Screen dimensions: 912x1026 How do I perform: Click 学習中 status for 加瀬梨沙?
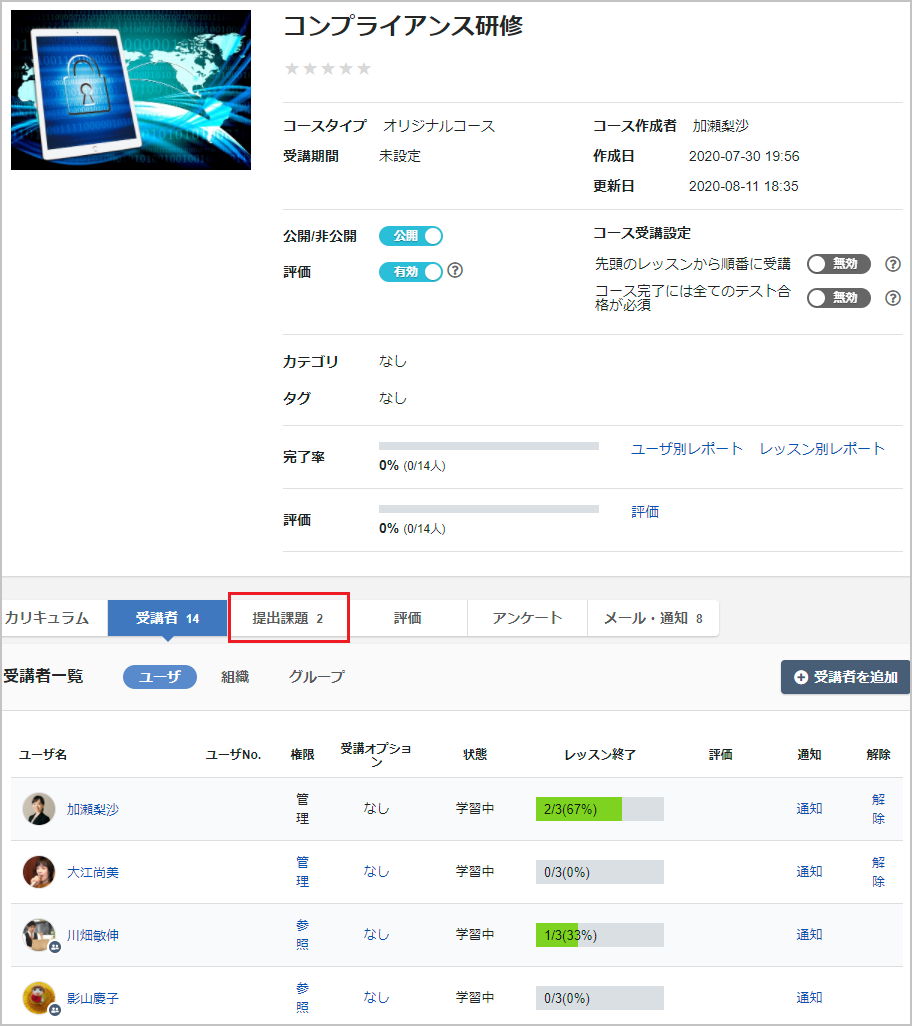click(x=475, y=809)
